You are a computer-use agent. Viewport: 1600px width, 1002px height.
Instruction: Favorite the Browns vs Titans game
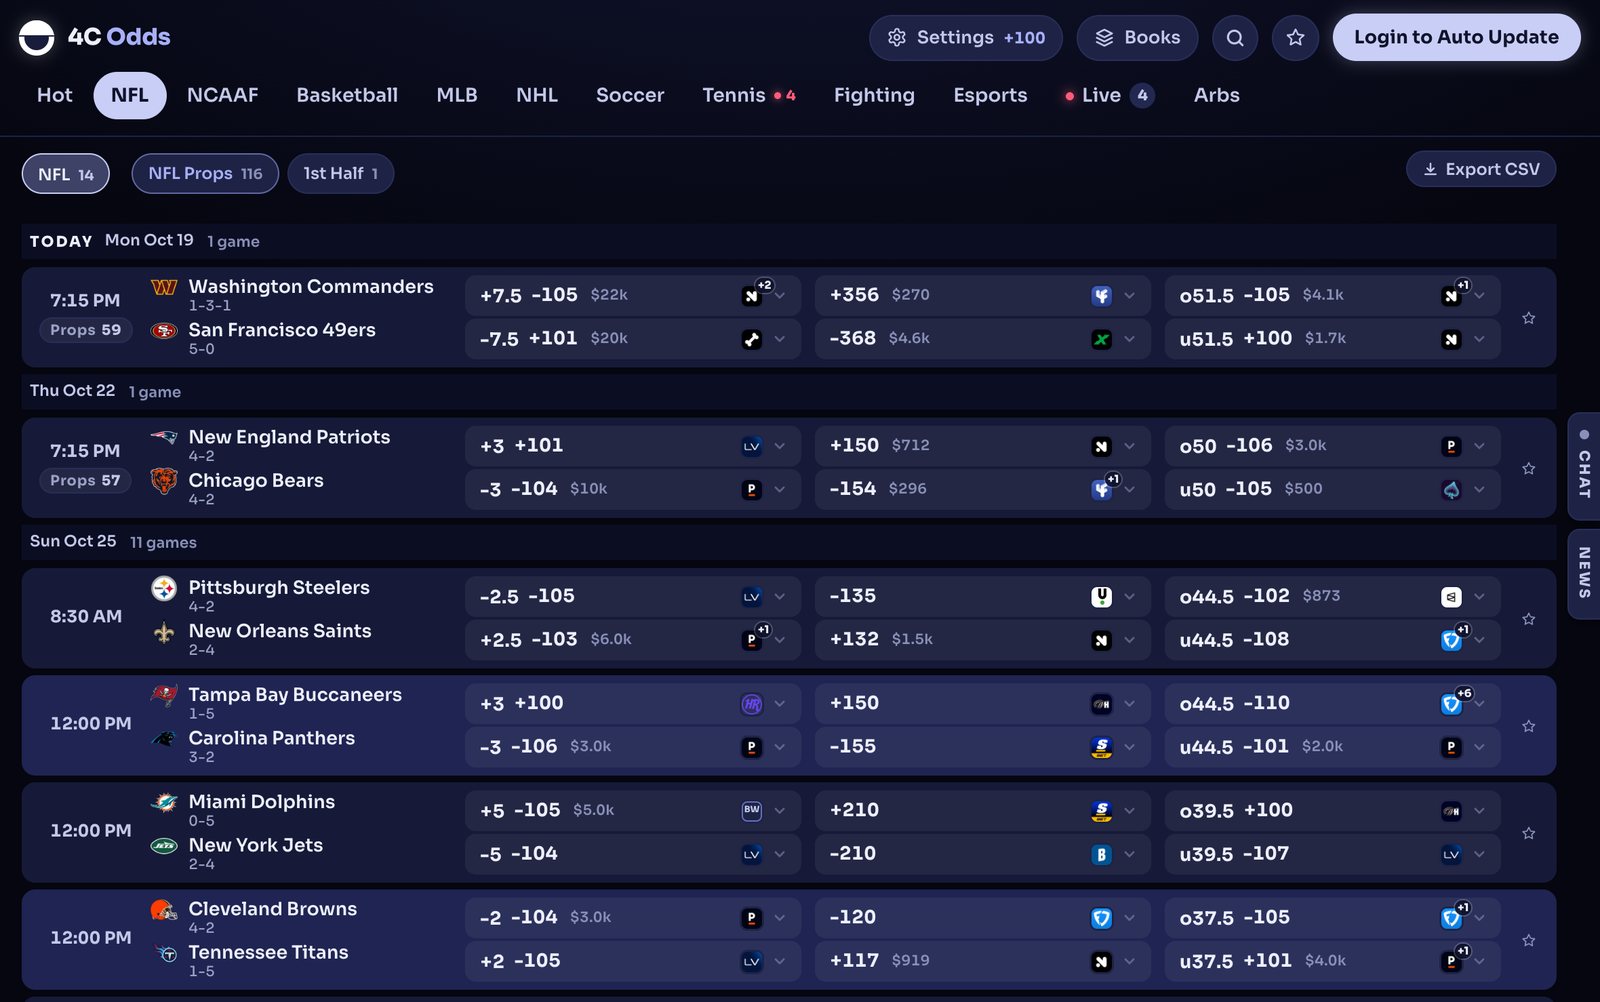tap(1528, 940)
